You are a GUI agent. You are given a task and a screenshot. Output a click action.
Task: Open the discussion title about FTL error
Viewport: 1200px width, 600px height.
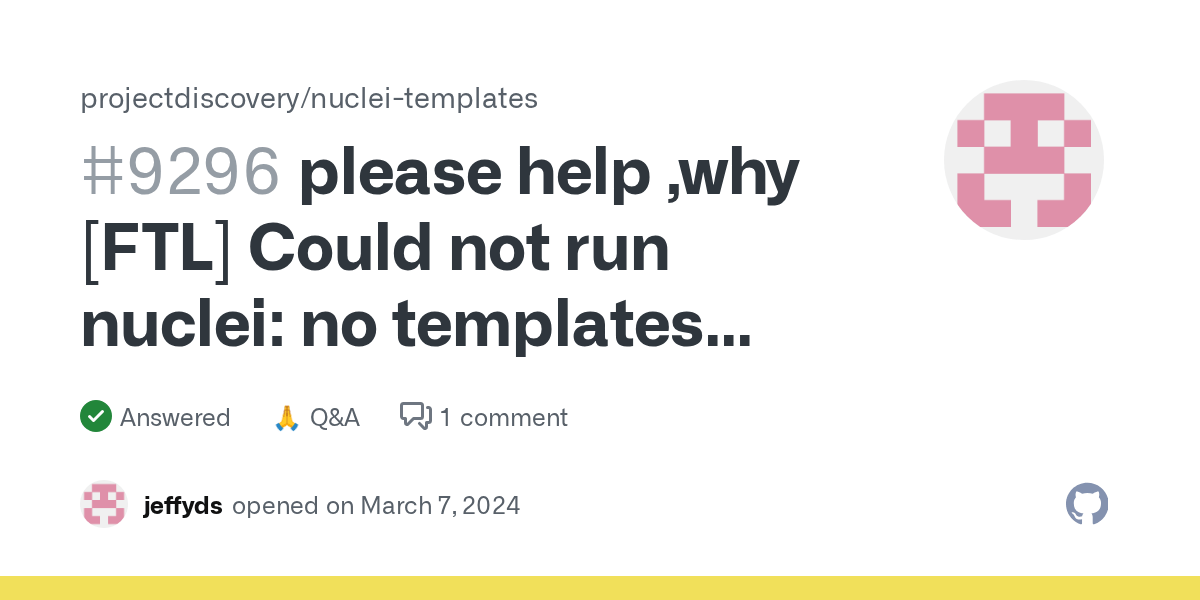[440, 249]
